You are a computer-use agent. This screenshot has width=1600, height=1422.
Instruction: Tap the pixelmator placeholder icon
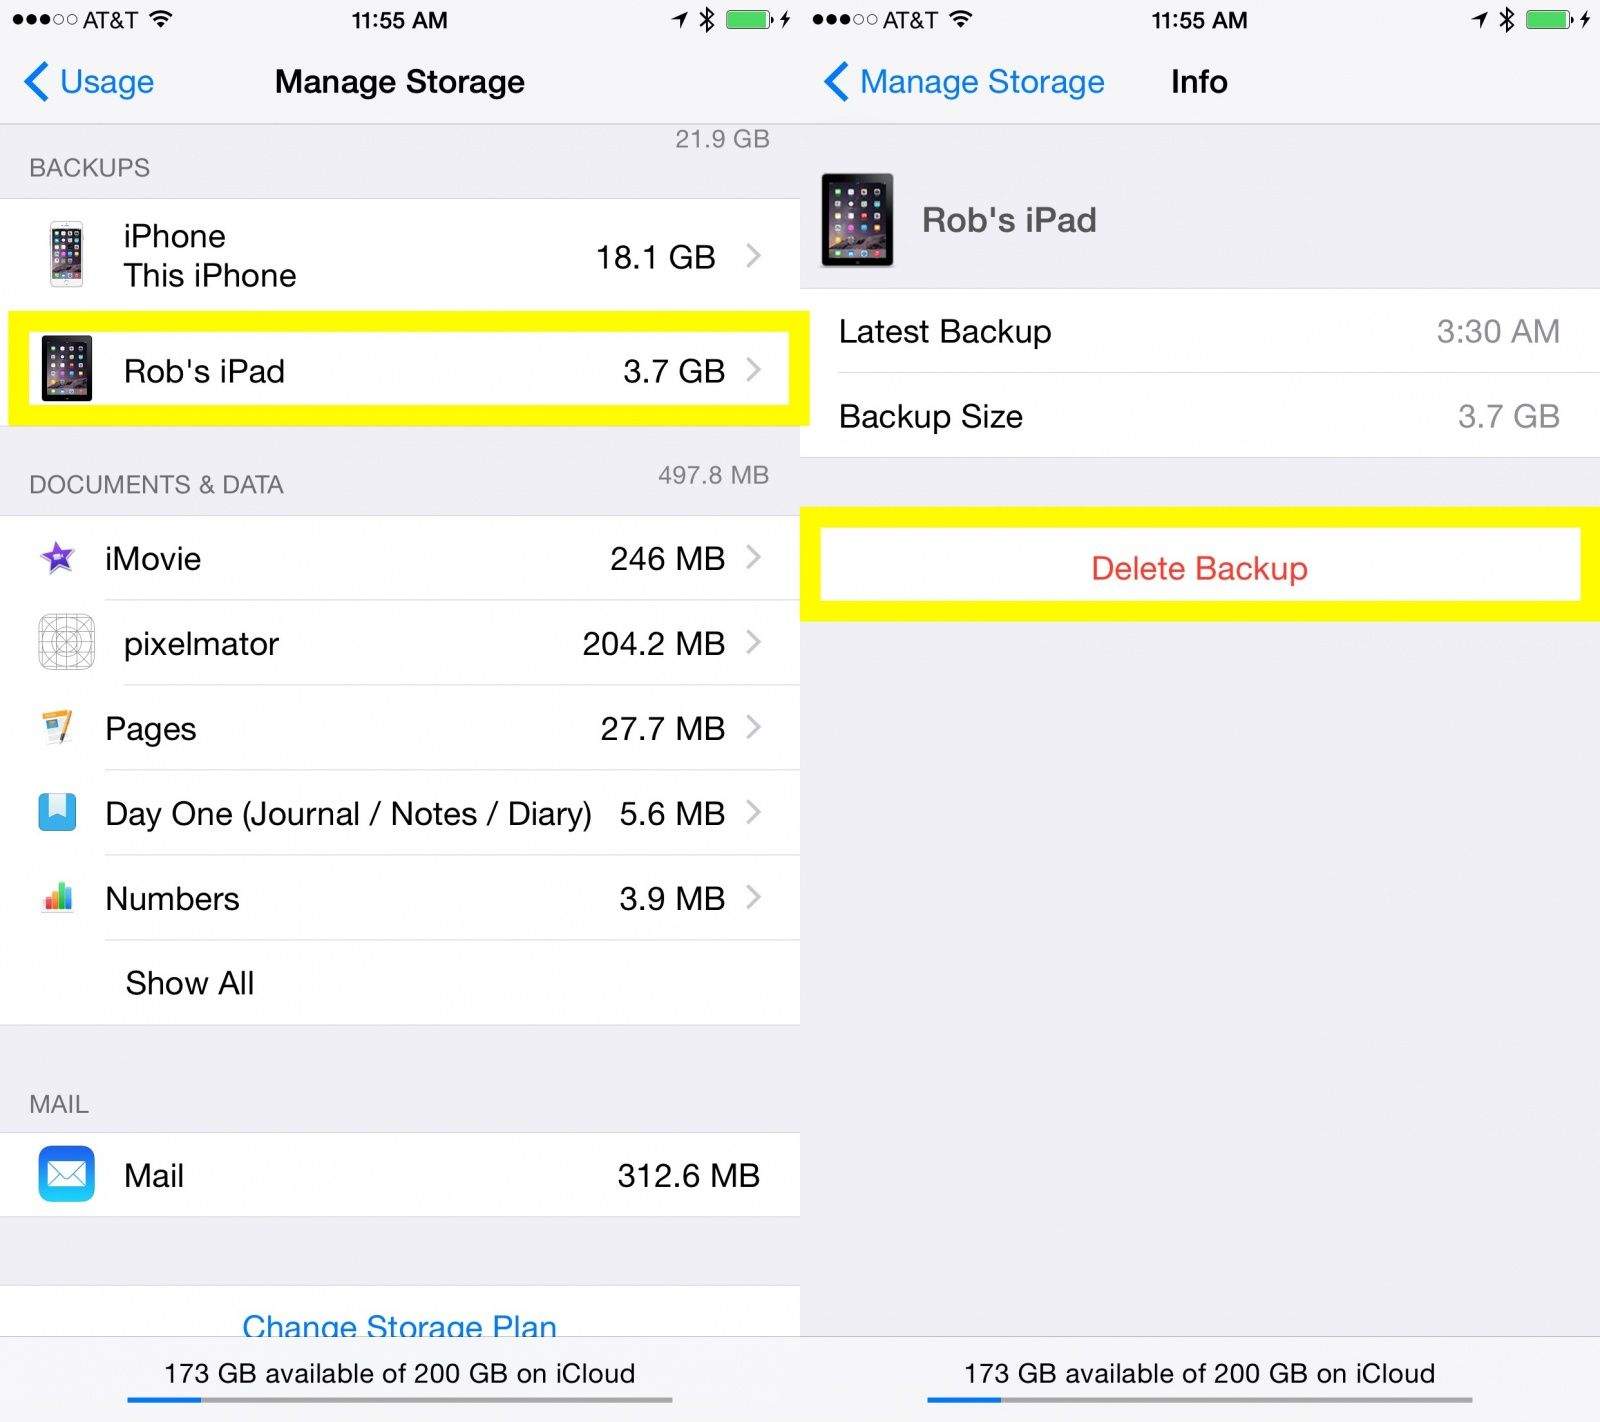tap(66, 642)
